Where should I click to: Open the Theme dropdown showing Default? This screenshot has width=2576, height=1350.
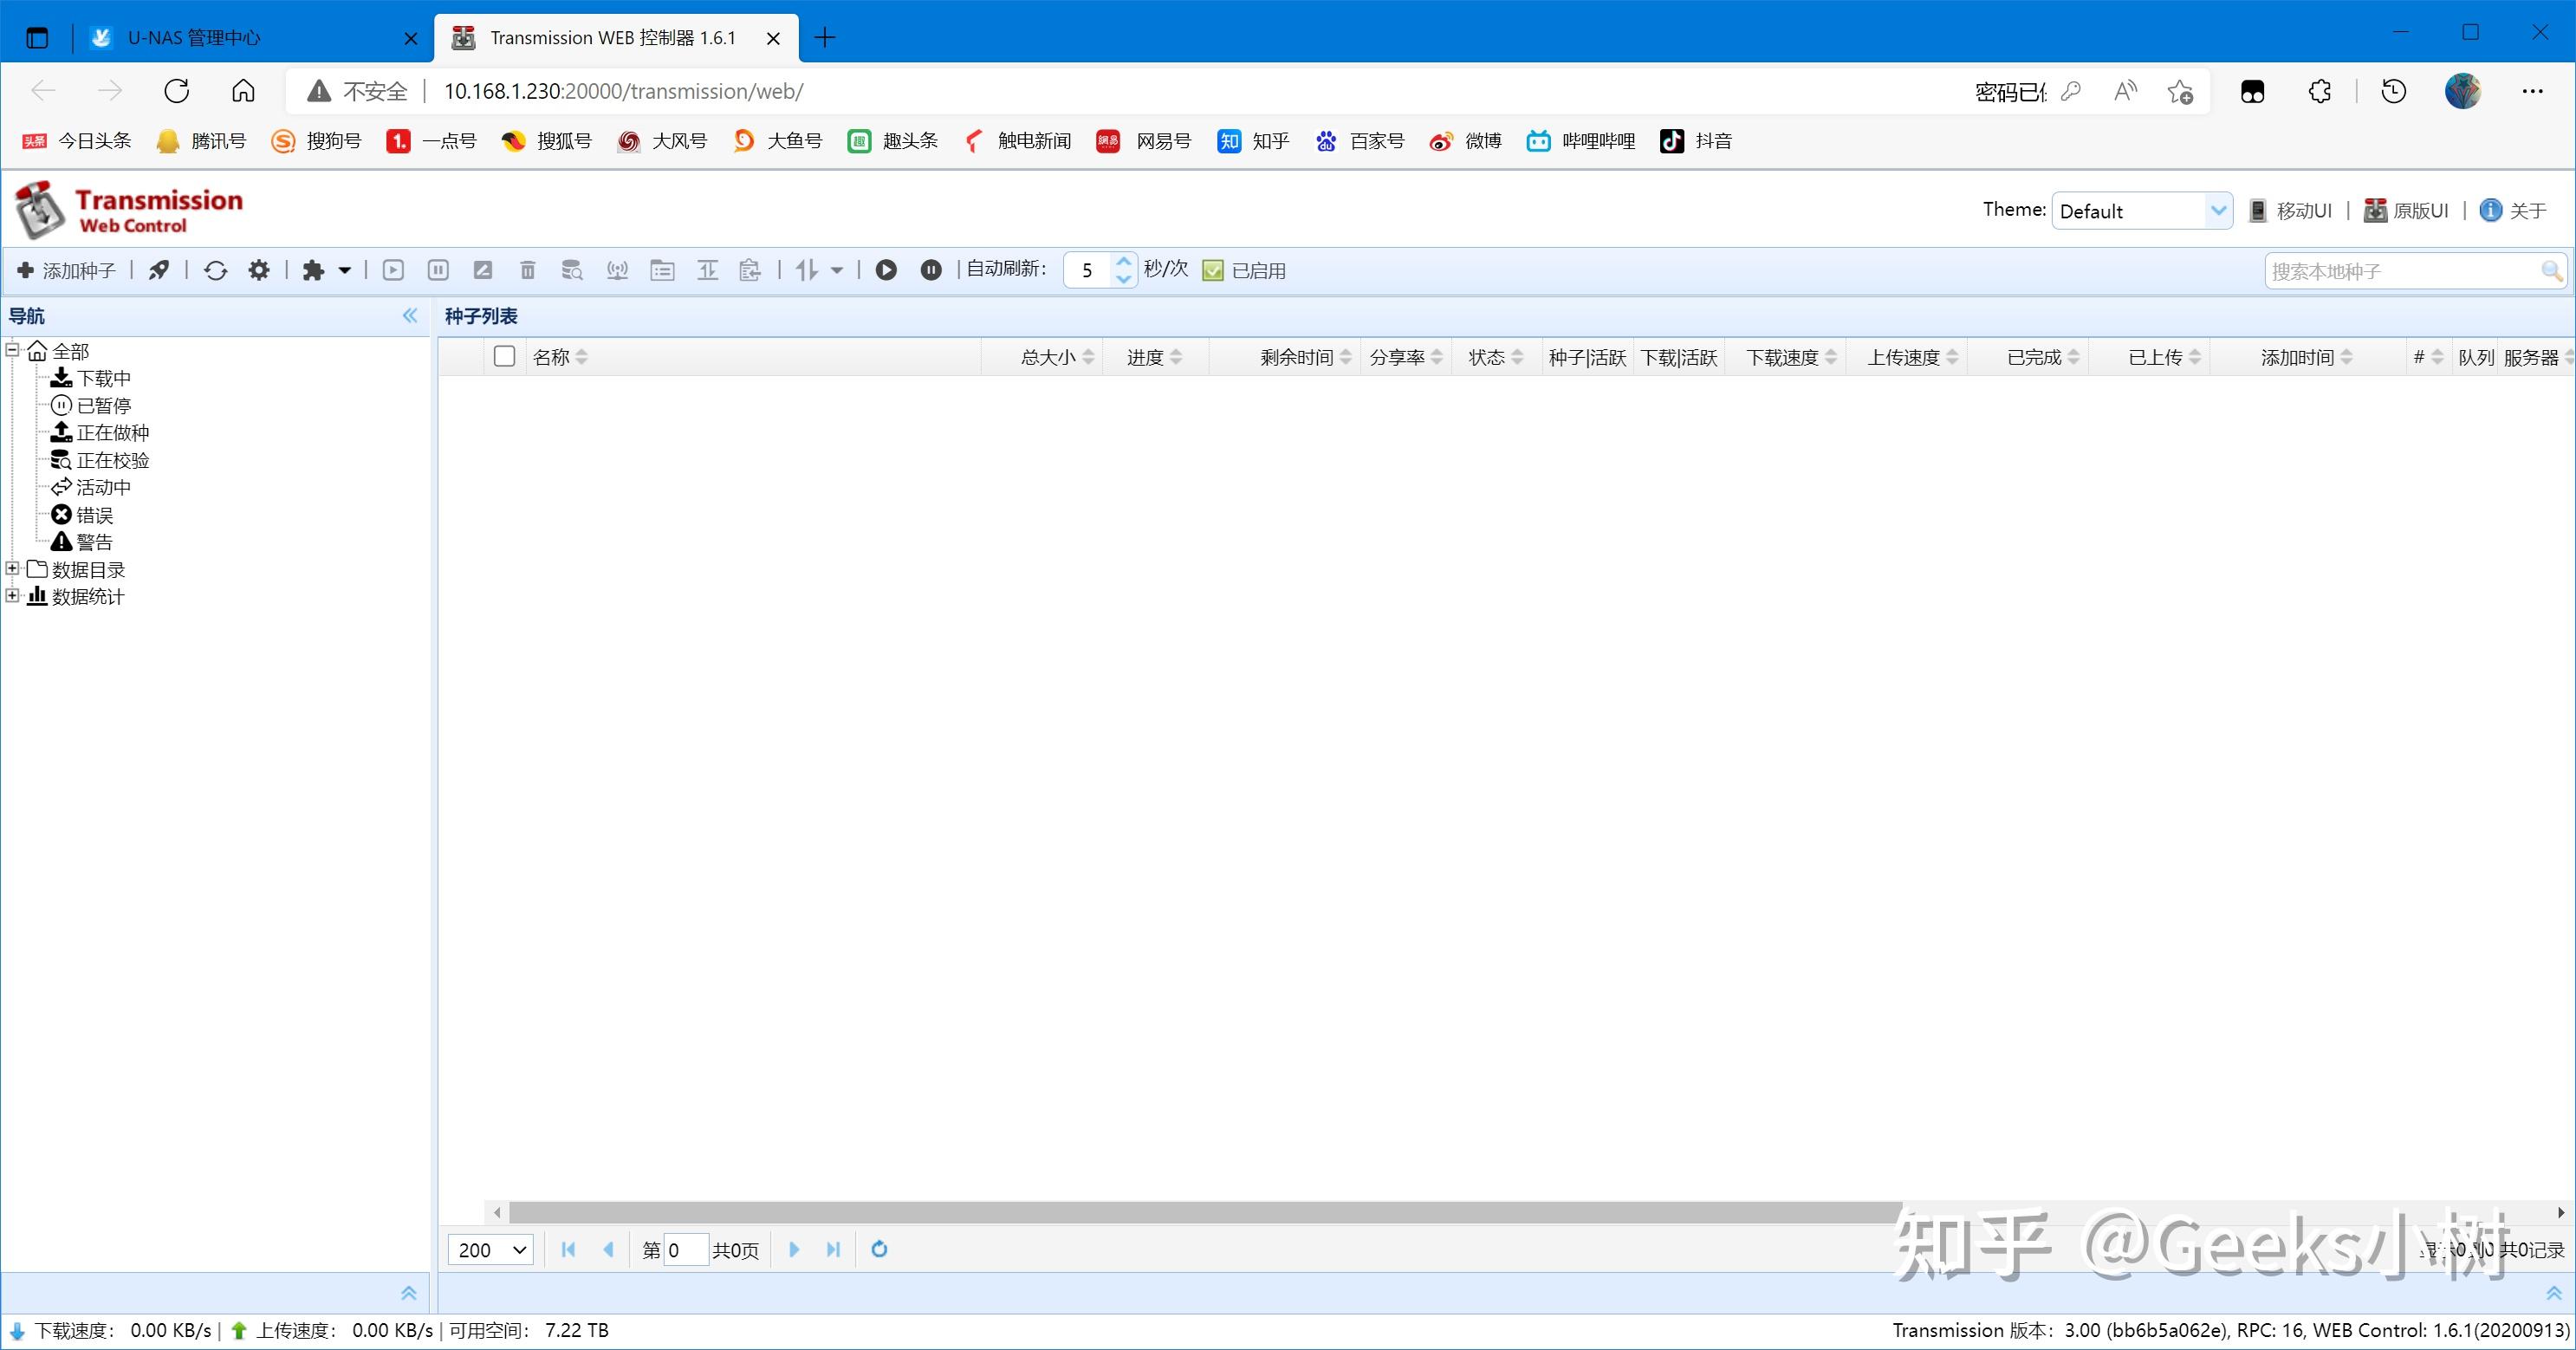pos(2141,211)
